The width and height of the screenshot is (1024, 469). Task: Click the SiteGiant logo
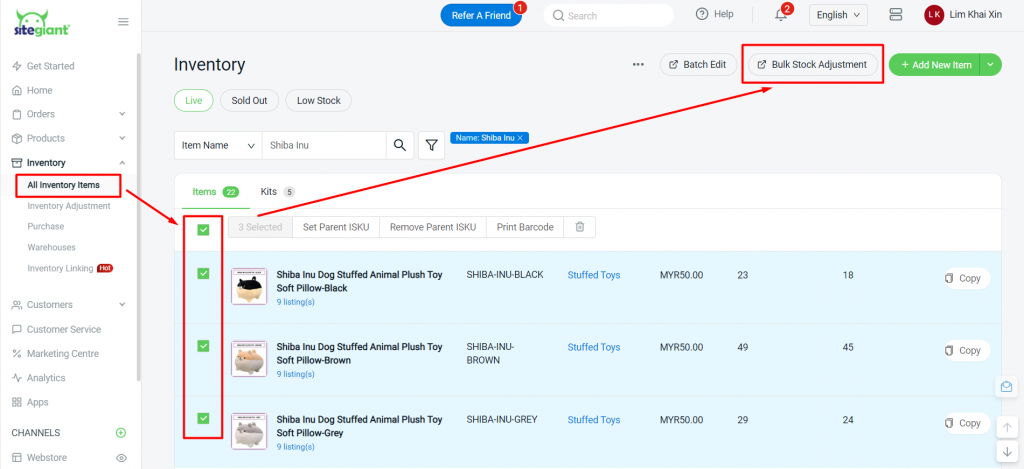[42, 23]
